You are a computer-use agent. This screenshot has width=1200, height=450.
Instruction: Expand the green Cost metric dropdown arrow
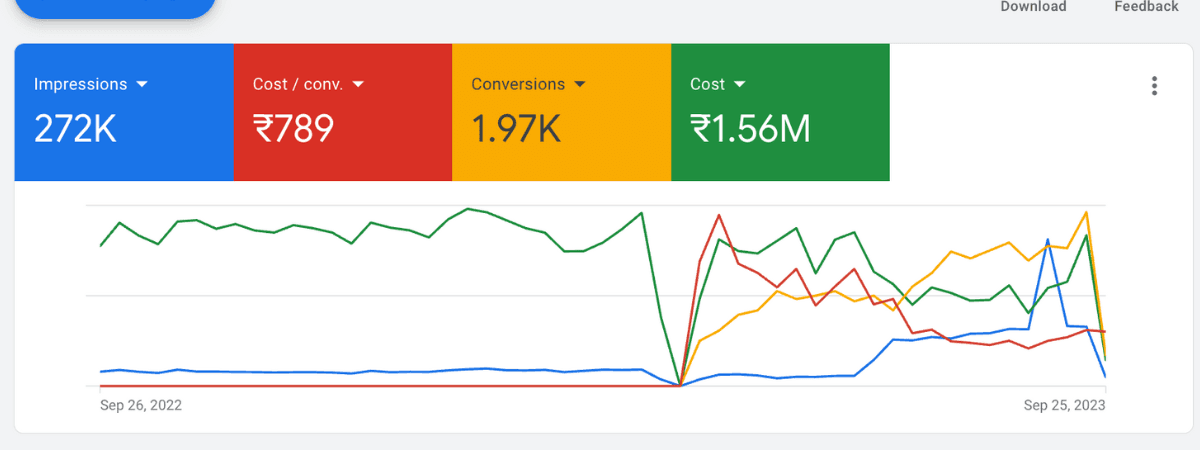[740, 85]
